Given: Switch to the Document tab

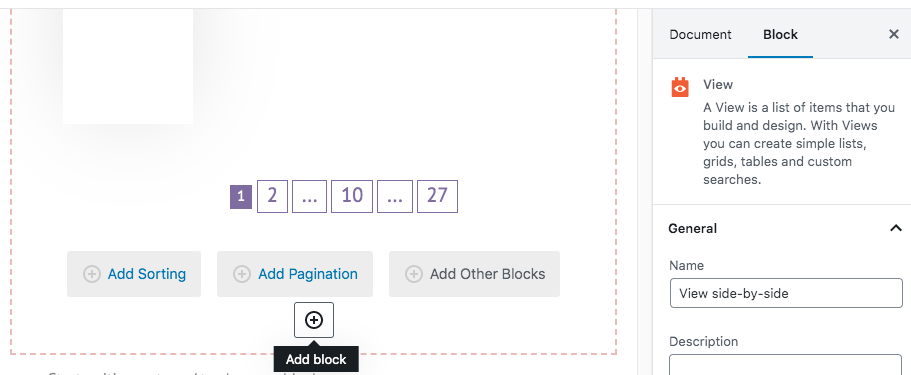Looking at the screenshot, I should coord(700,34).
